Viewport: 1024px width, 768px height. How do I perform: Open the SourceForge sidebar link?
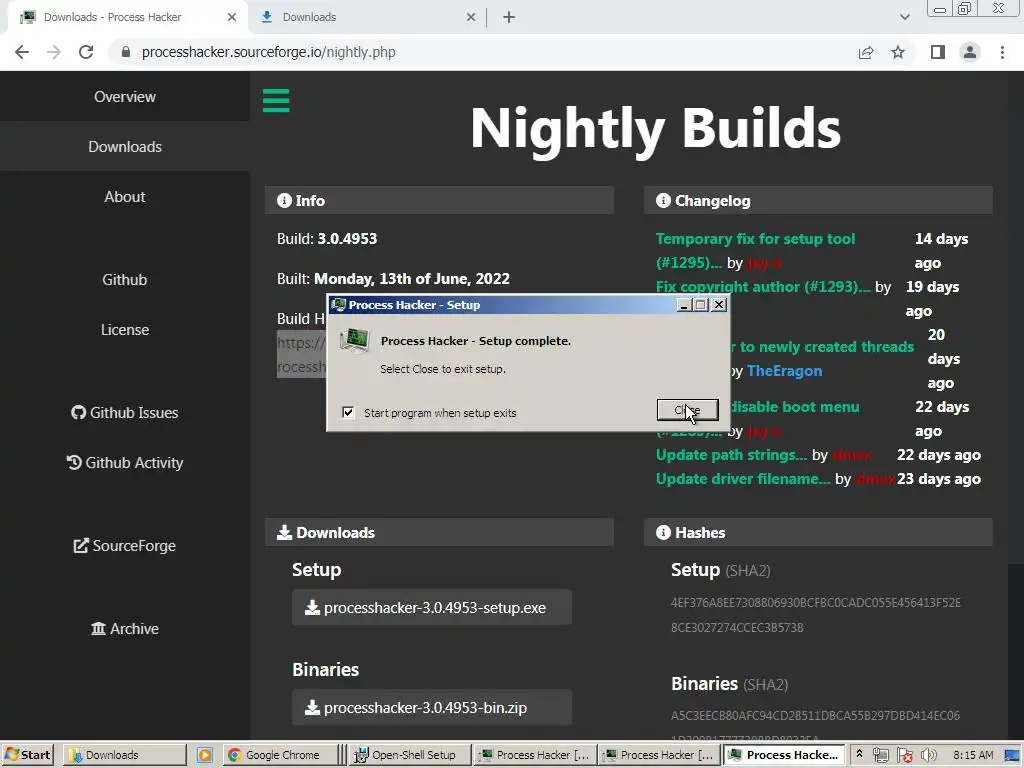125,545
